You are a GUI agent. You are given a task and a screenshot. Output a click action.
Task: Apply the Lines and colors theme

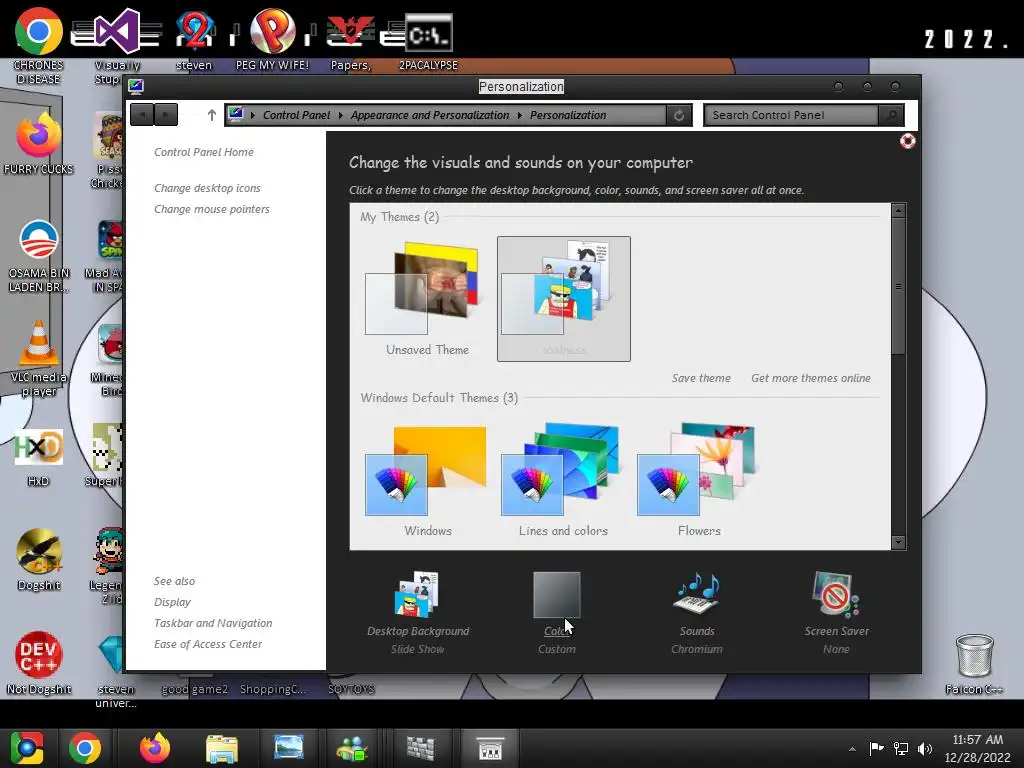(563, 480)
